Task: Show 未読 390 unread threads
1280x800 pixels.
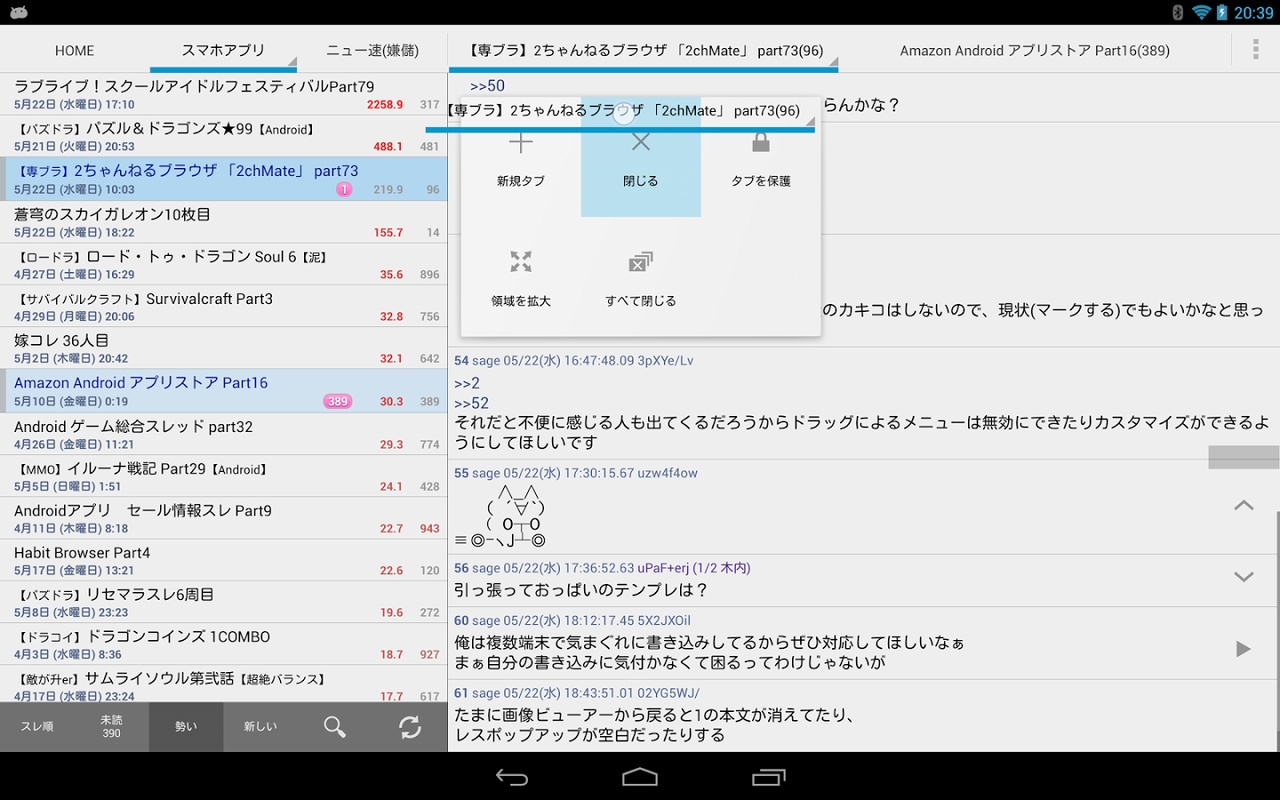Action: coord(111,727)
